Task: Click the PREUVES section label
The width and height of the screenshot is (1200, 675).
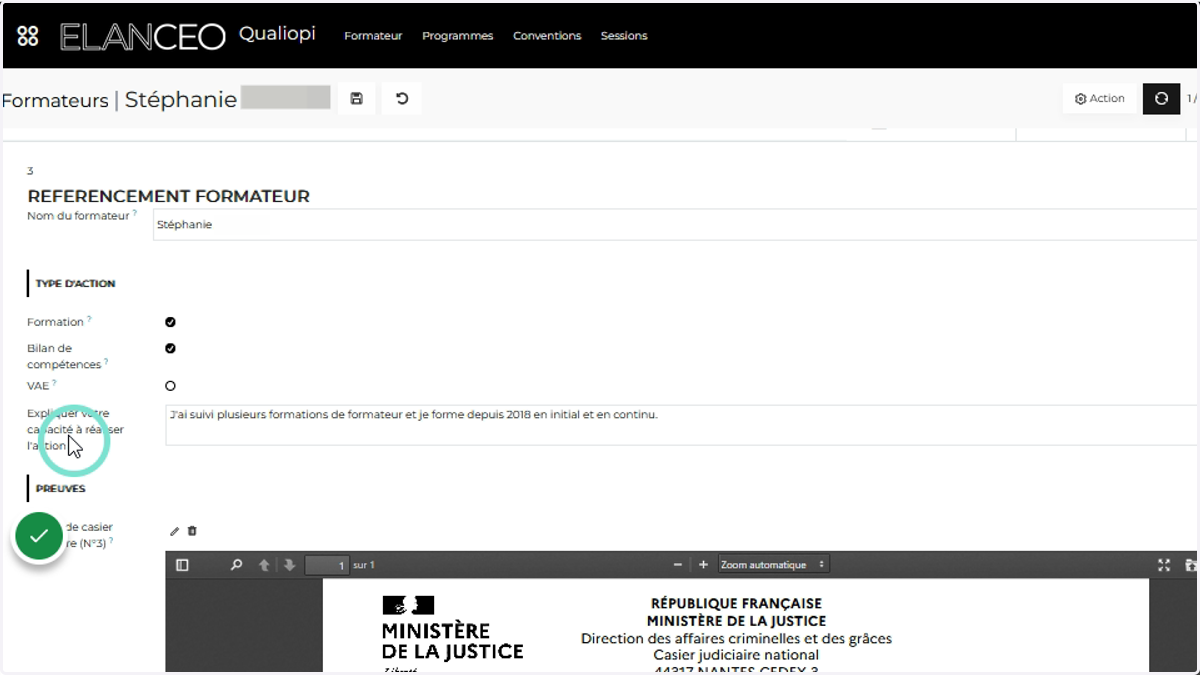Action: tap(60, 489)
